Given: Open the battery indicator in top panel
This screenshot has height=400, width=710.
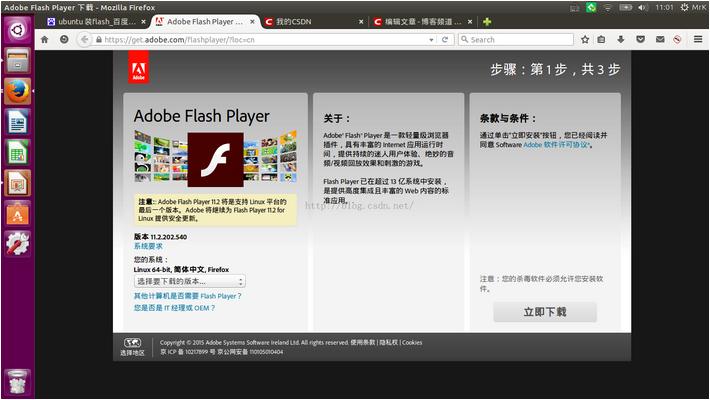Looking at the screenshot, I should 626,7.
